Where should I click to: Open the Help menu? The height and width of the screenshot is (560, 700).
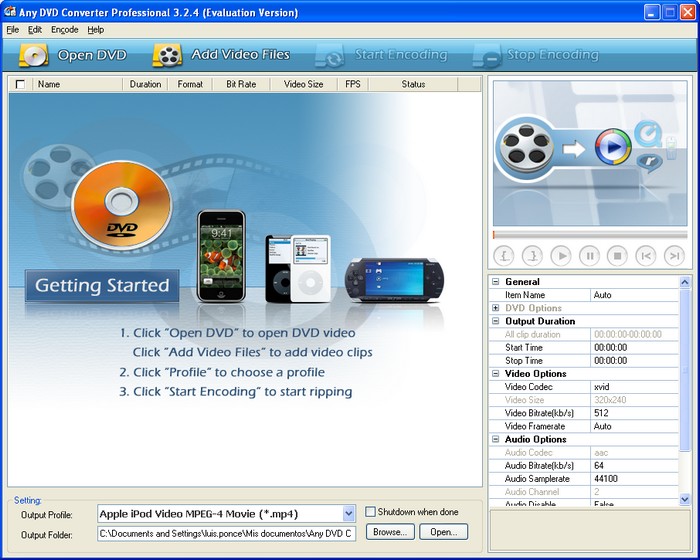(96, 30)
